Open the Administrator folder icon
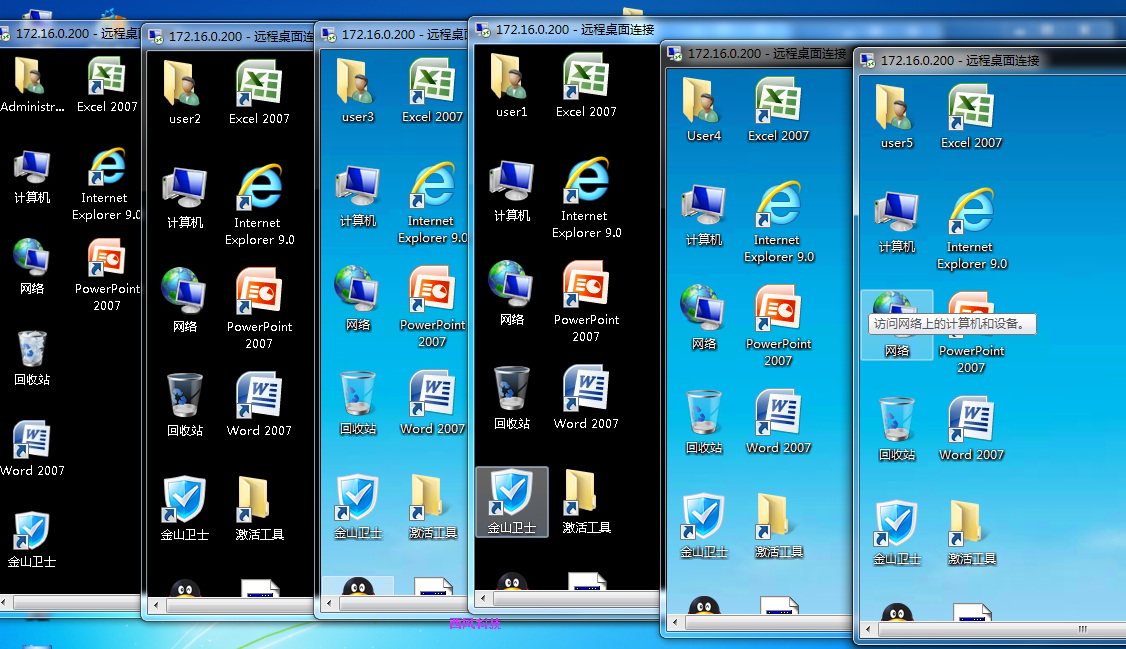1126x649 pixels. click(32, 85)
